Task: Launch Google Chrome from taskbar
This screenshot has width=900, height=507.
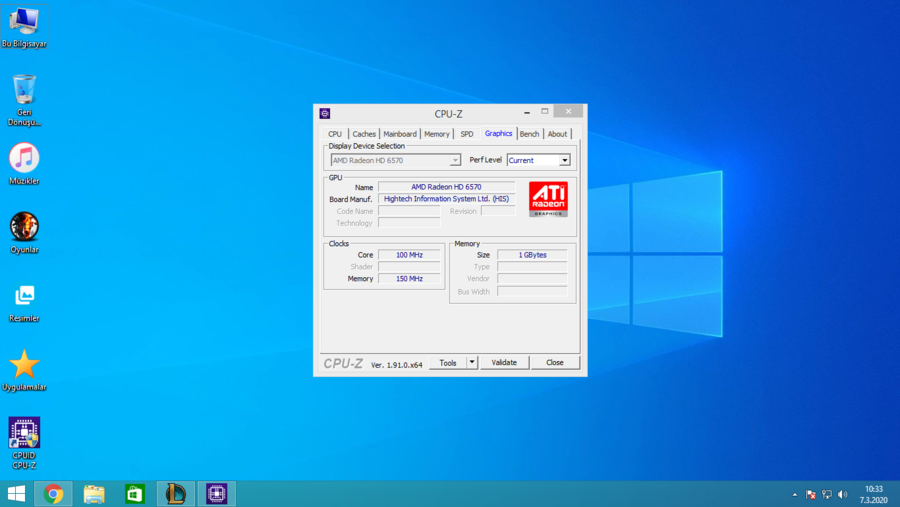Action: coord(53,494)
